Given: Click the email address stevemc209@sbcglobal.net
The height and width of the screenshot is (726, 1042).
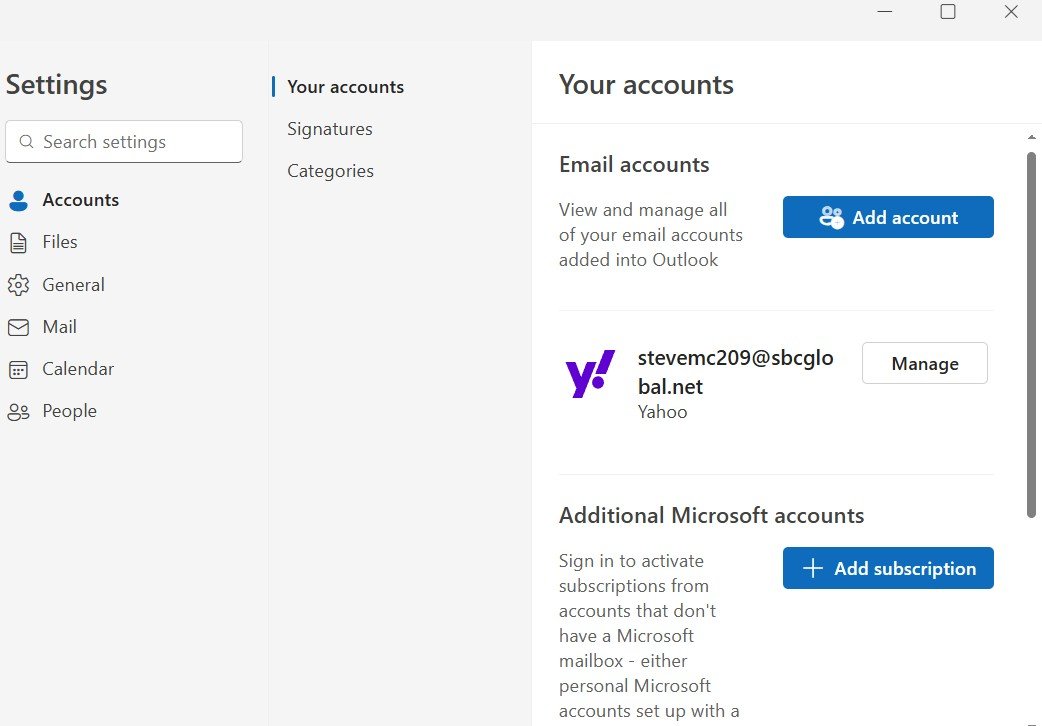Looking at the screenshot, I should [736, 371].
